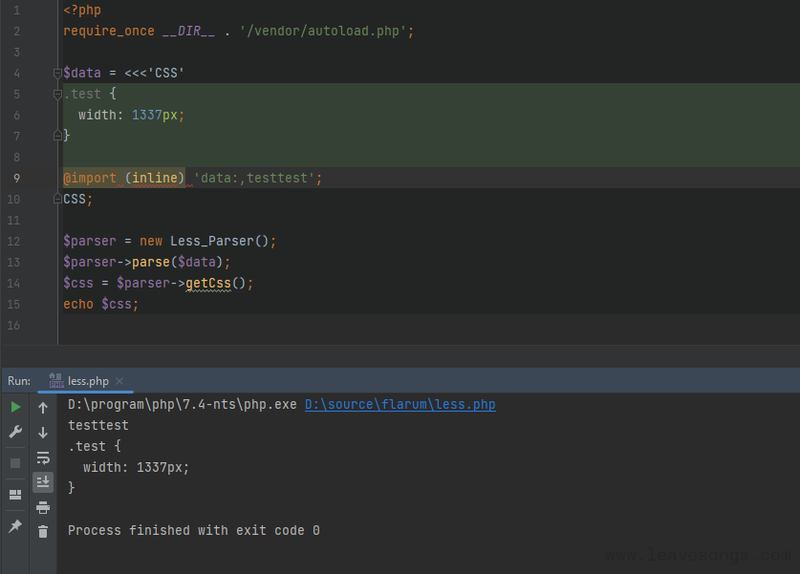Viewport: 800px width, 574px height.
Task: Close the less.php run tab
Action: tap(120, 381)
